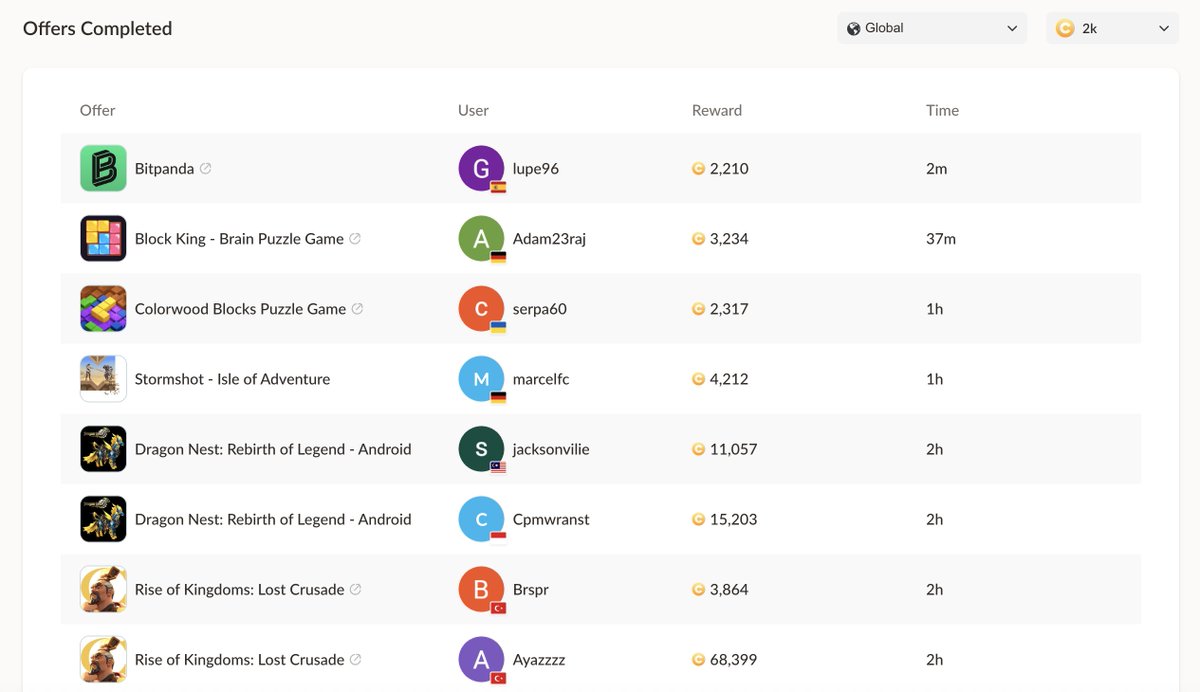The width and height of the screenshot is (1200, 692).
Task: Select username Cpmwranst
Action: point(551,518)
